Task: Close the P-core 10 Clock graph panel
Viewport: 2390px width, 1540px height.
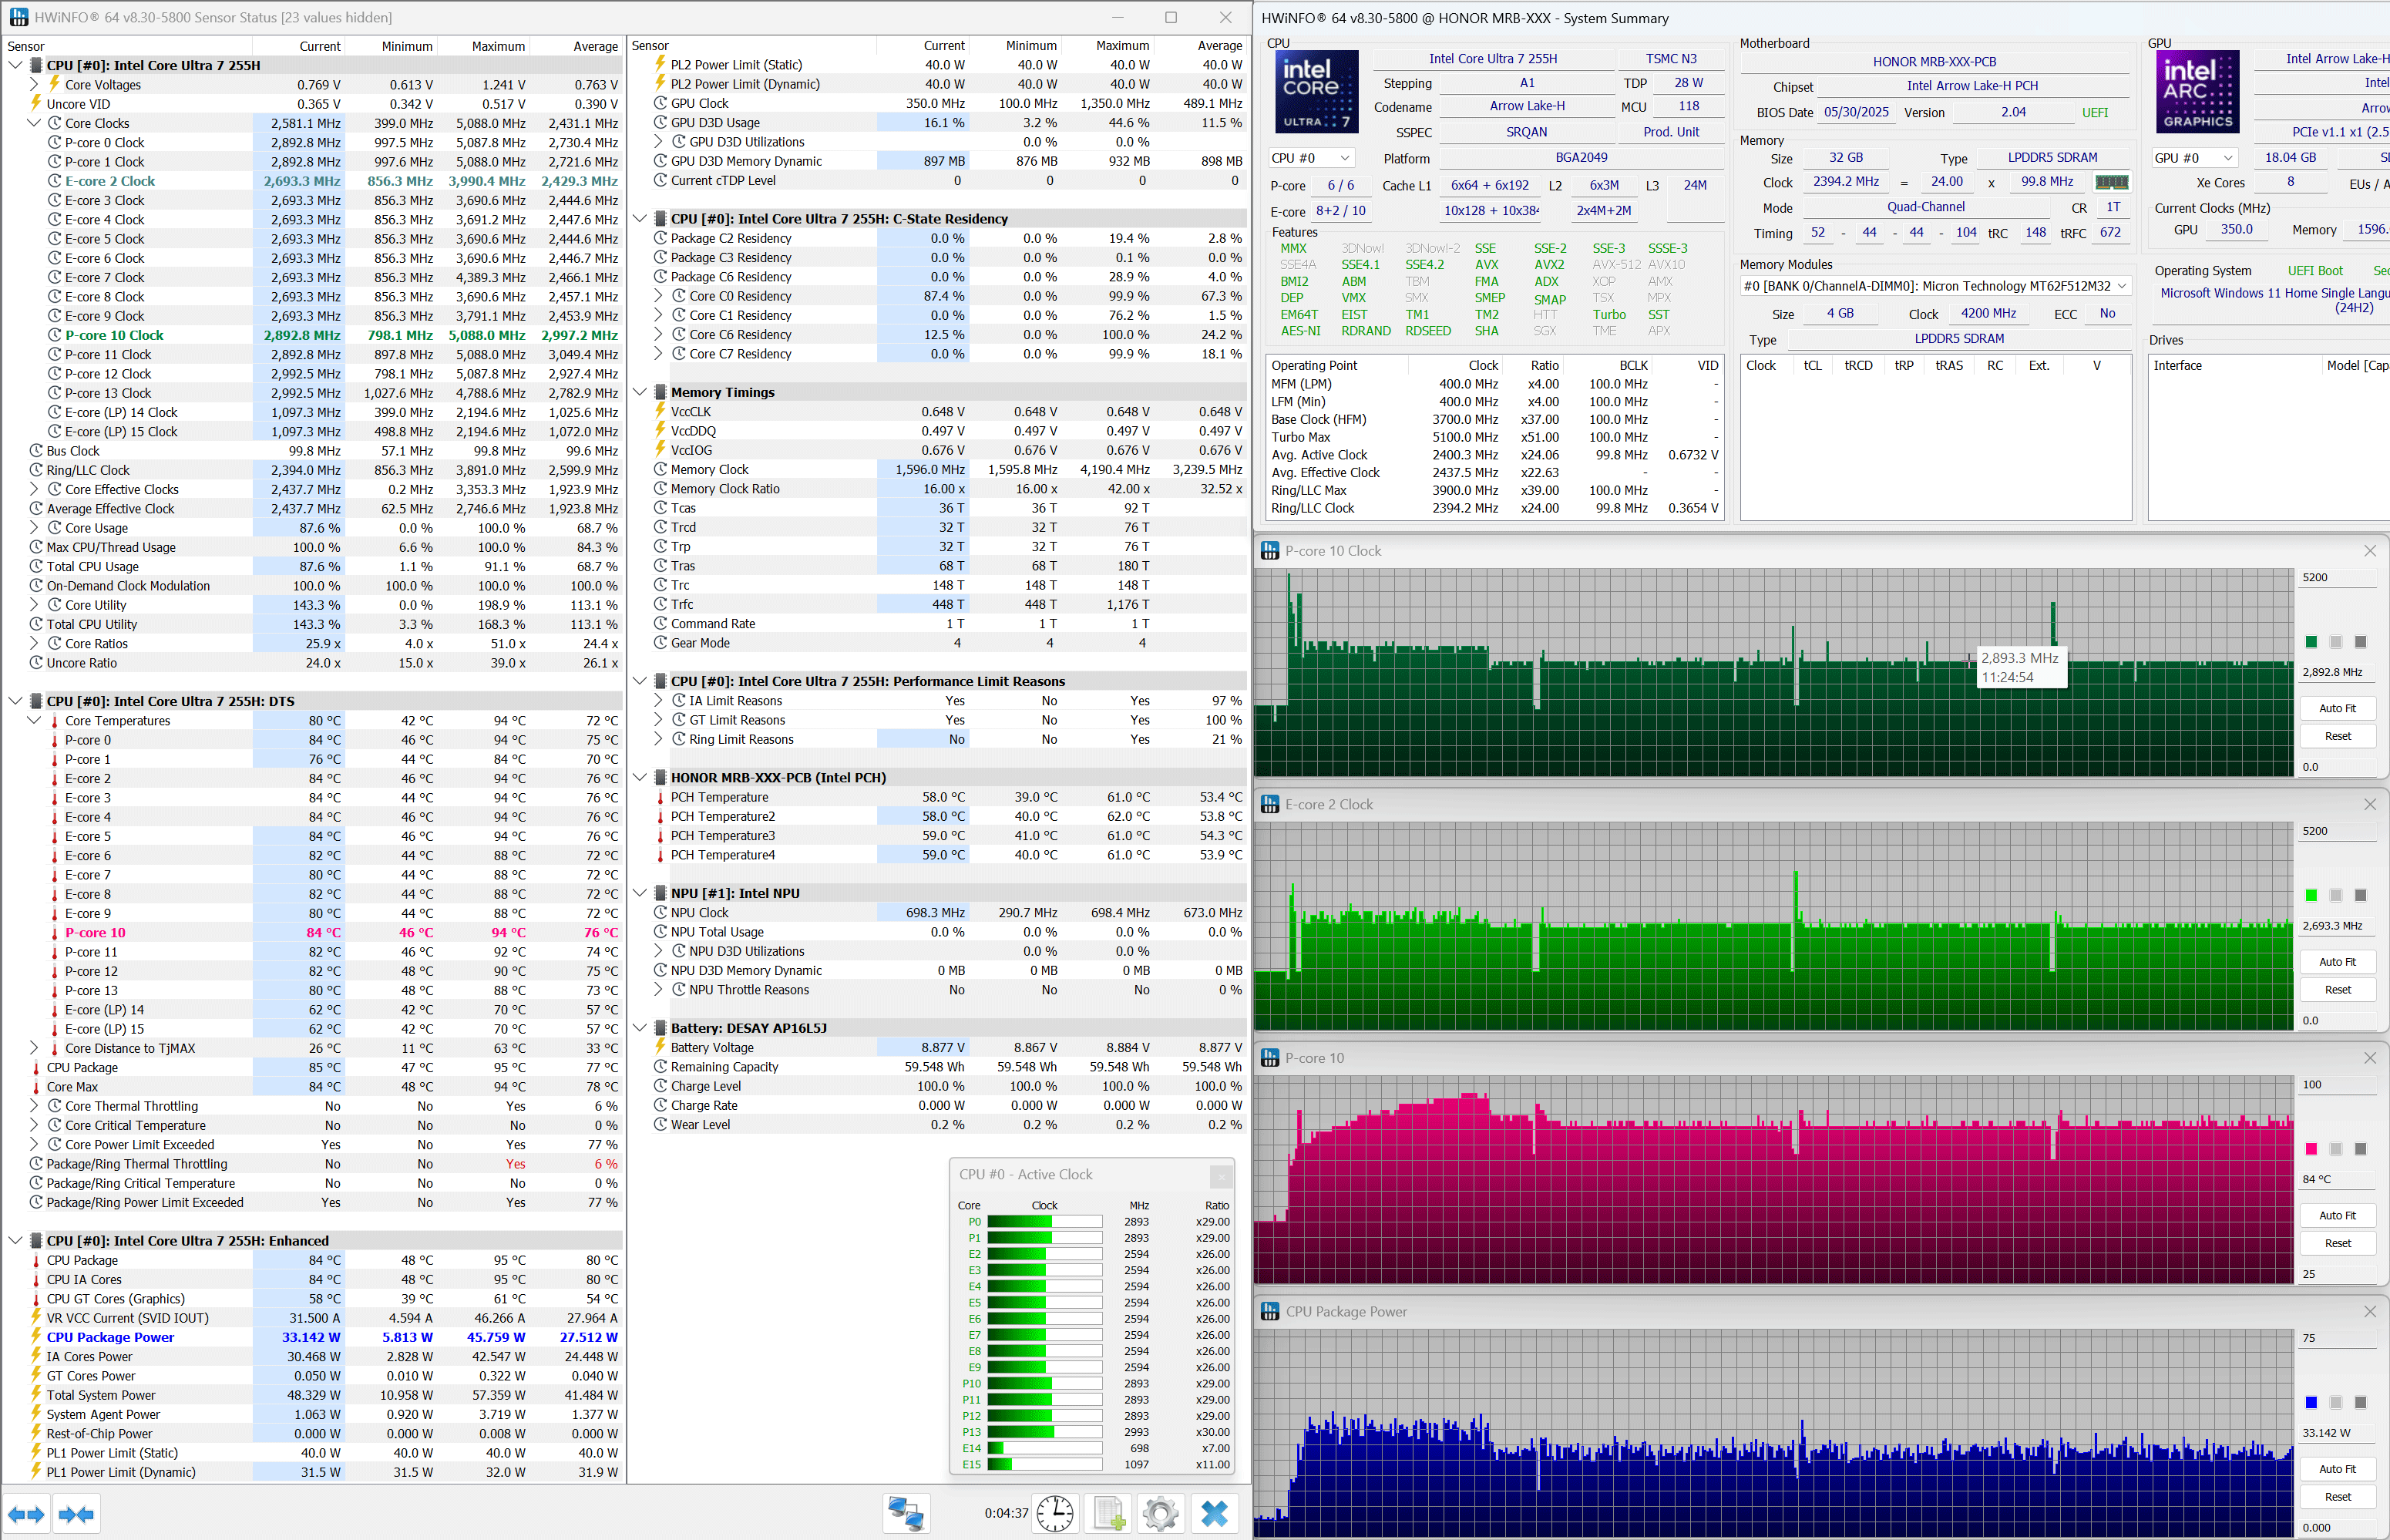Action: pyautogui.click(x=2369, y=551)
